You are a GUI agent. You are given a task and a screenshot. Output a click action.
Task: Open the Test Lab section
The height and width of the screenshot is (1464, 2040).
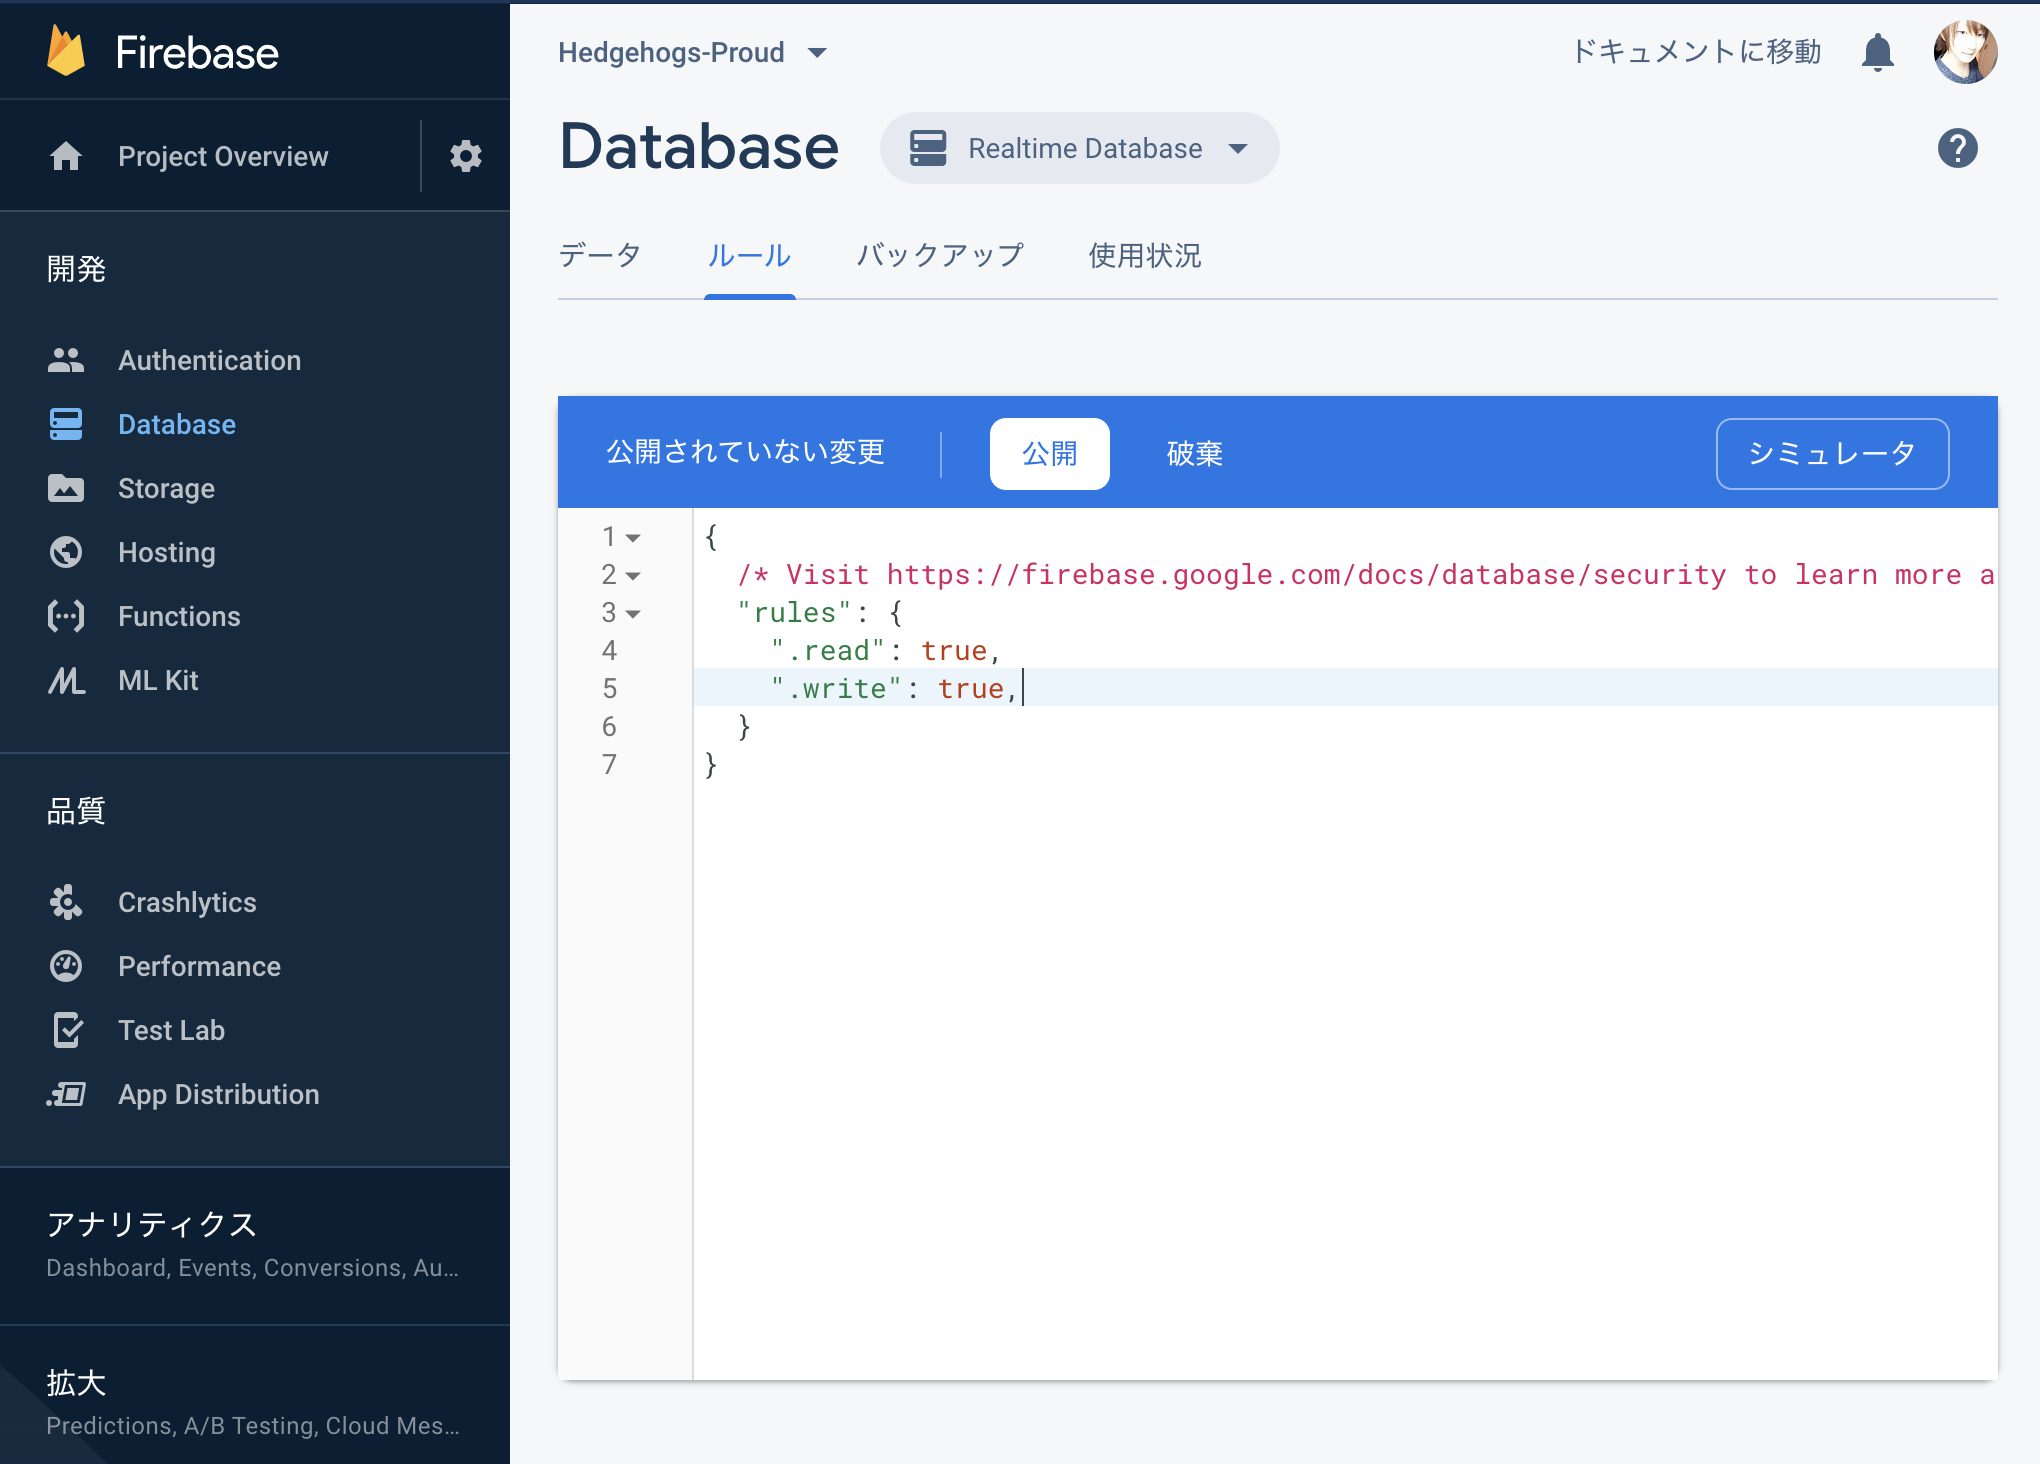tap(171, 1030)
